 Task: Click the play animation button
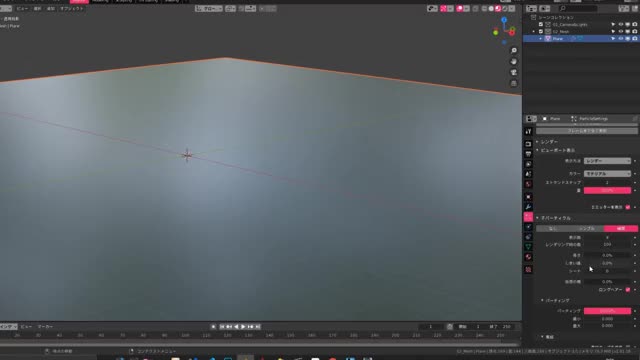[243, 327]
